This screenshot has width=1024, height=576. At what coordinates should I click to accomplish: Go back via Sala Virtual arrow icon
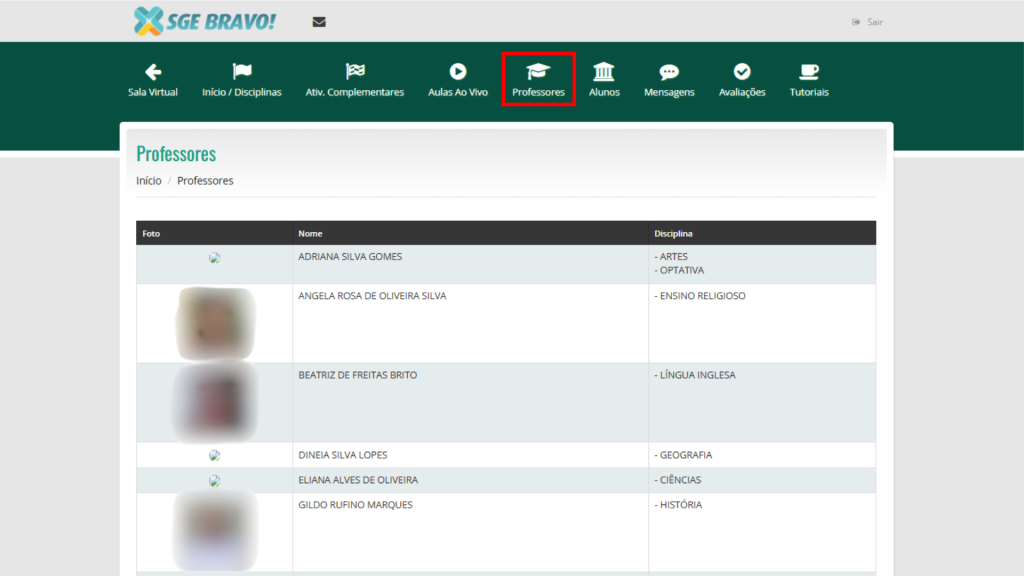click(153, 72)
